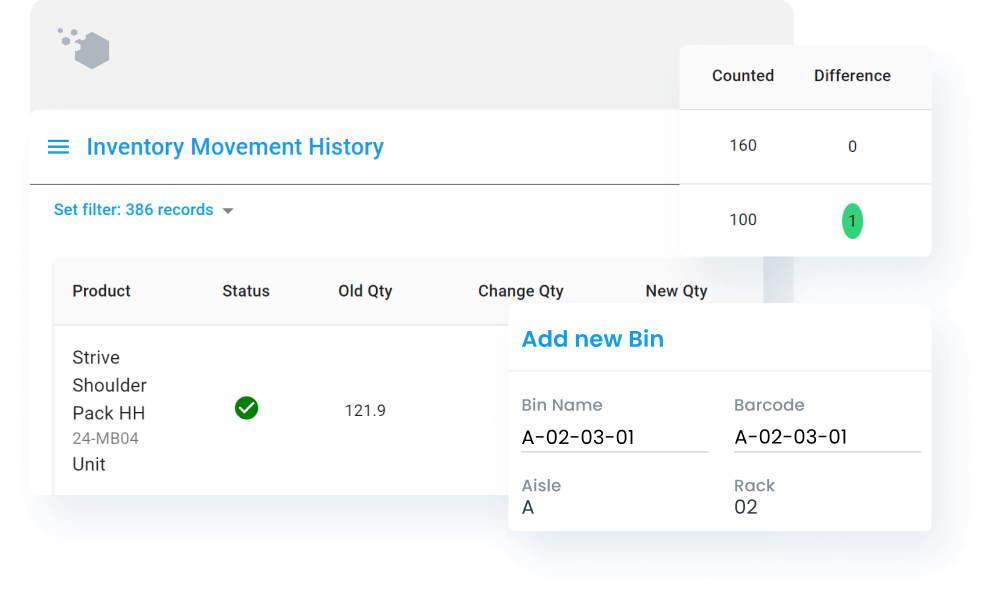Select the Rack value 02

[746, 507]
